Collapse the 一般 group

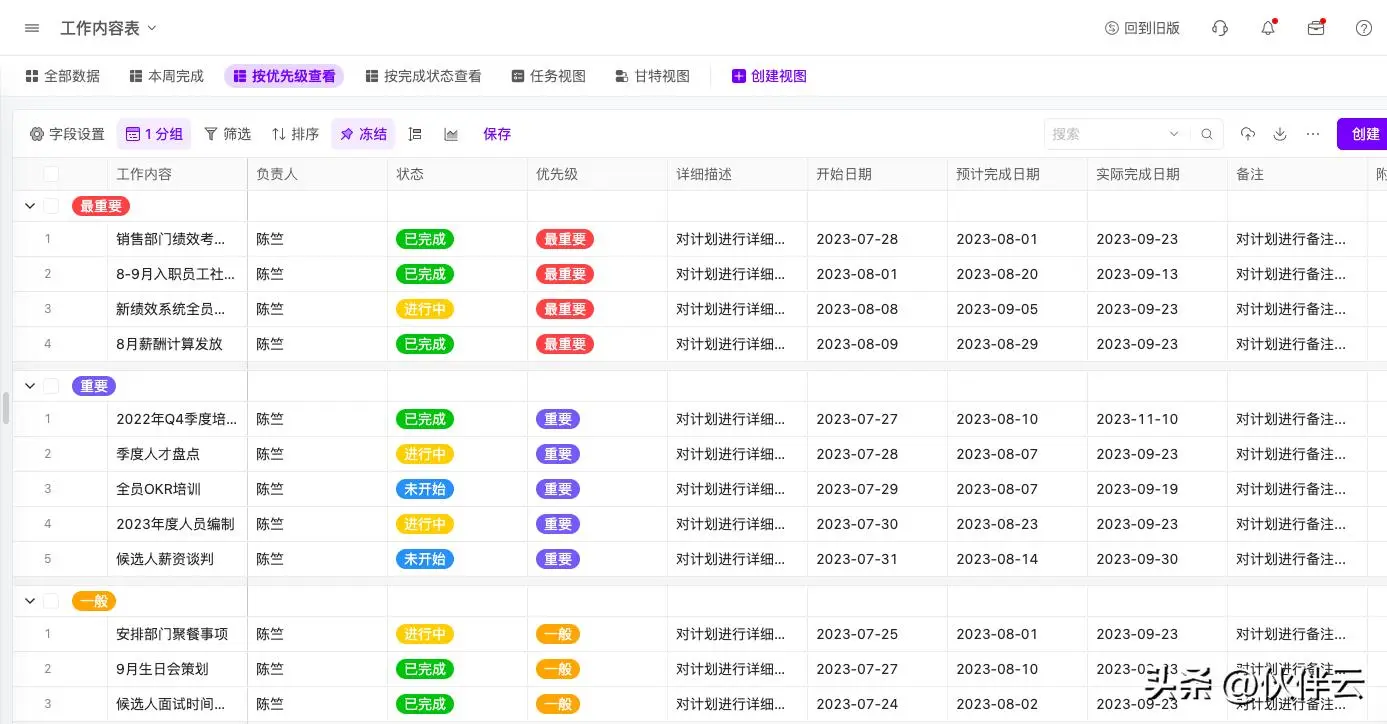click(29, 601)
